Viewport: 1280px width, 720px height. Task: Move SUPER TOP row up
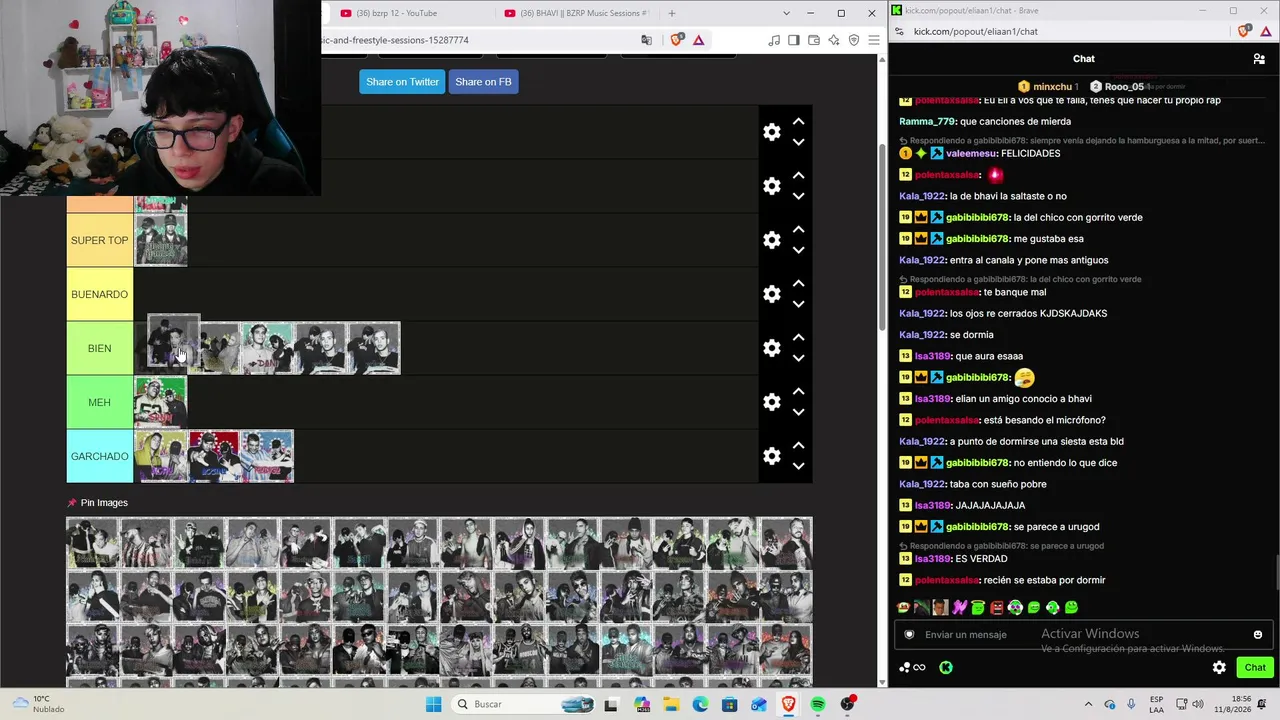(x=798, y=229)
